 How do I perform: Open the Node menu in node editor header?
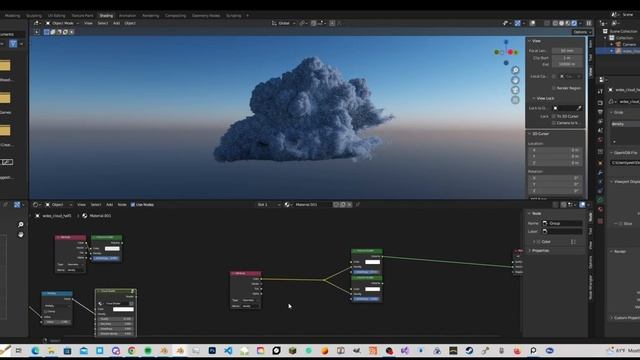click(x=122, y=204)
